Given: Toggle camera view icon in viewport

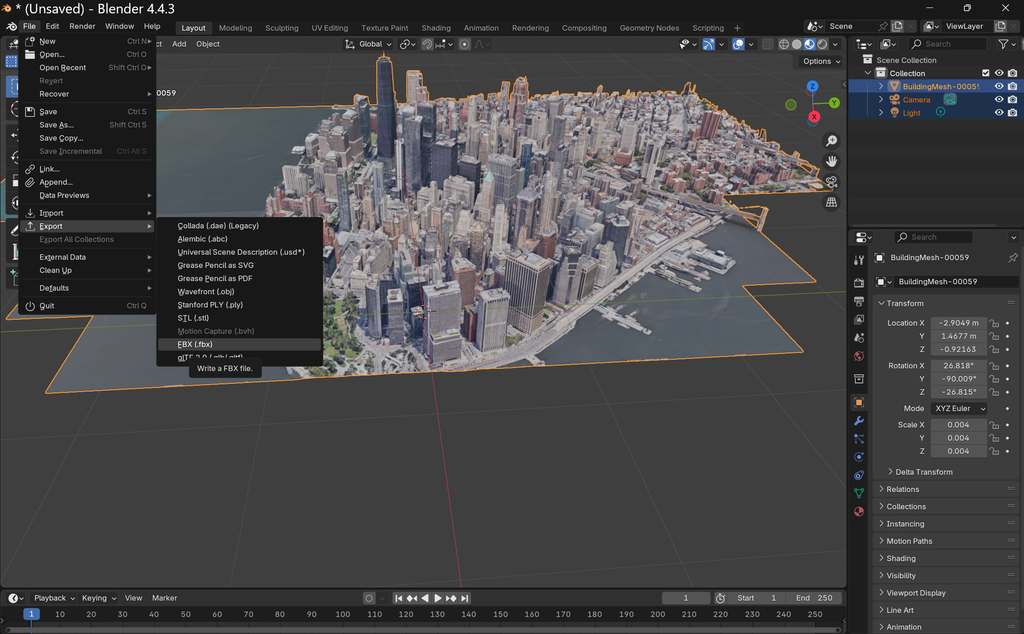Looking at the screenshot, I should [x=831, y=182].
